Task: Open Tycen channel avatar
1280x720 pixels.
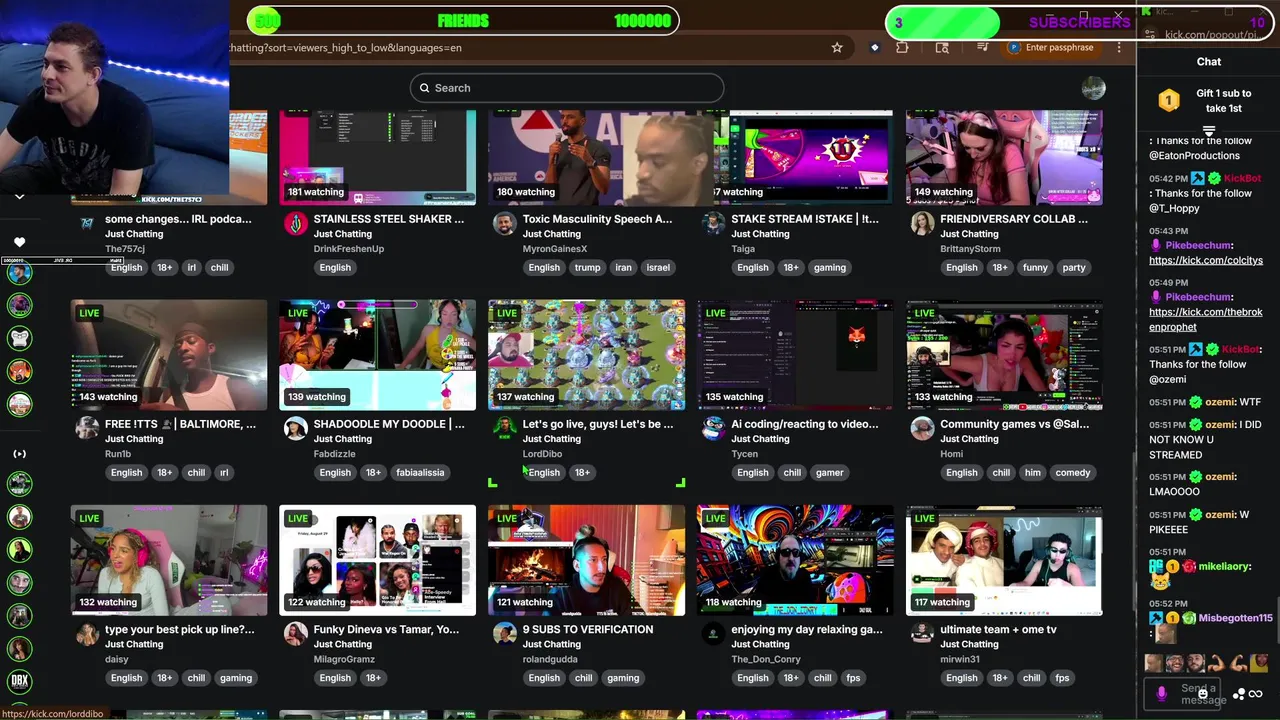Action: pyautogui.click(x=713, y=429)
